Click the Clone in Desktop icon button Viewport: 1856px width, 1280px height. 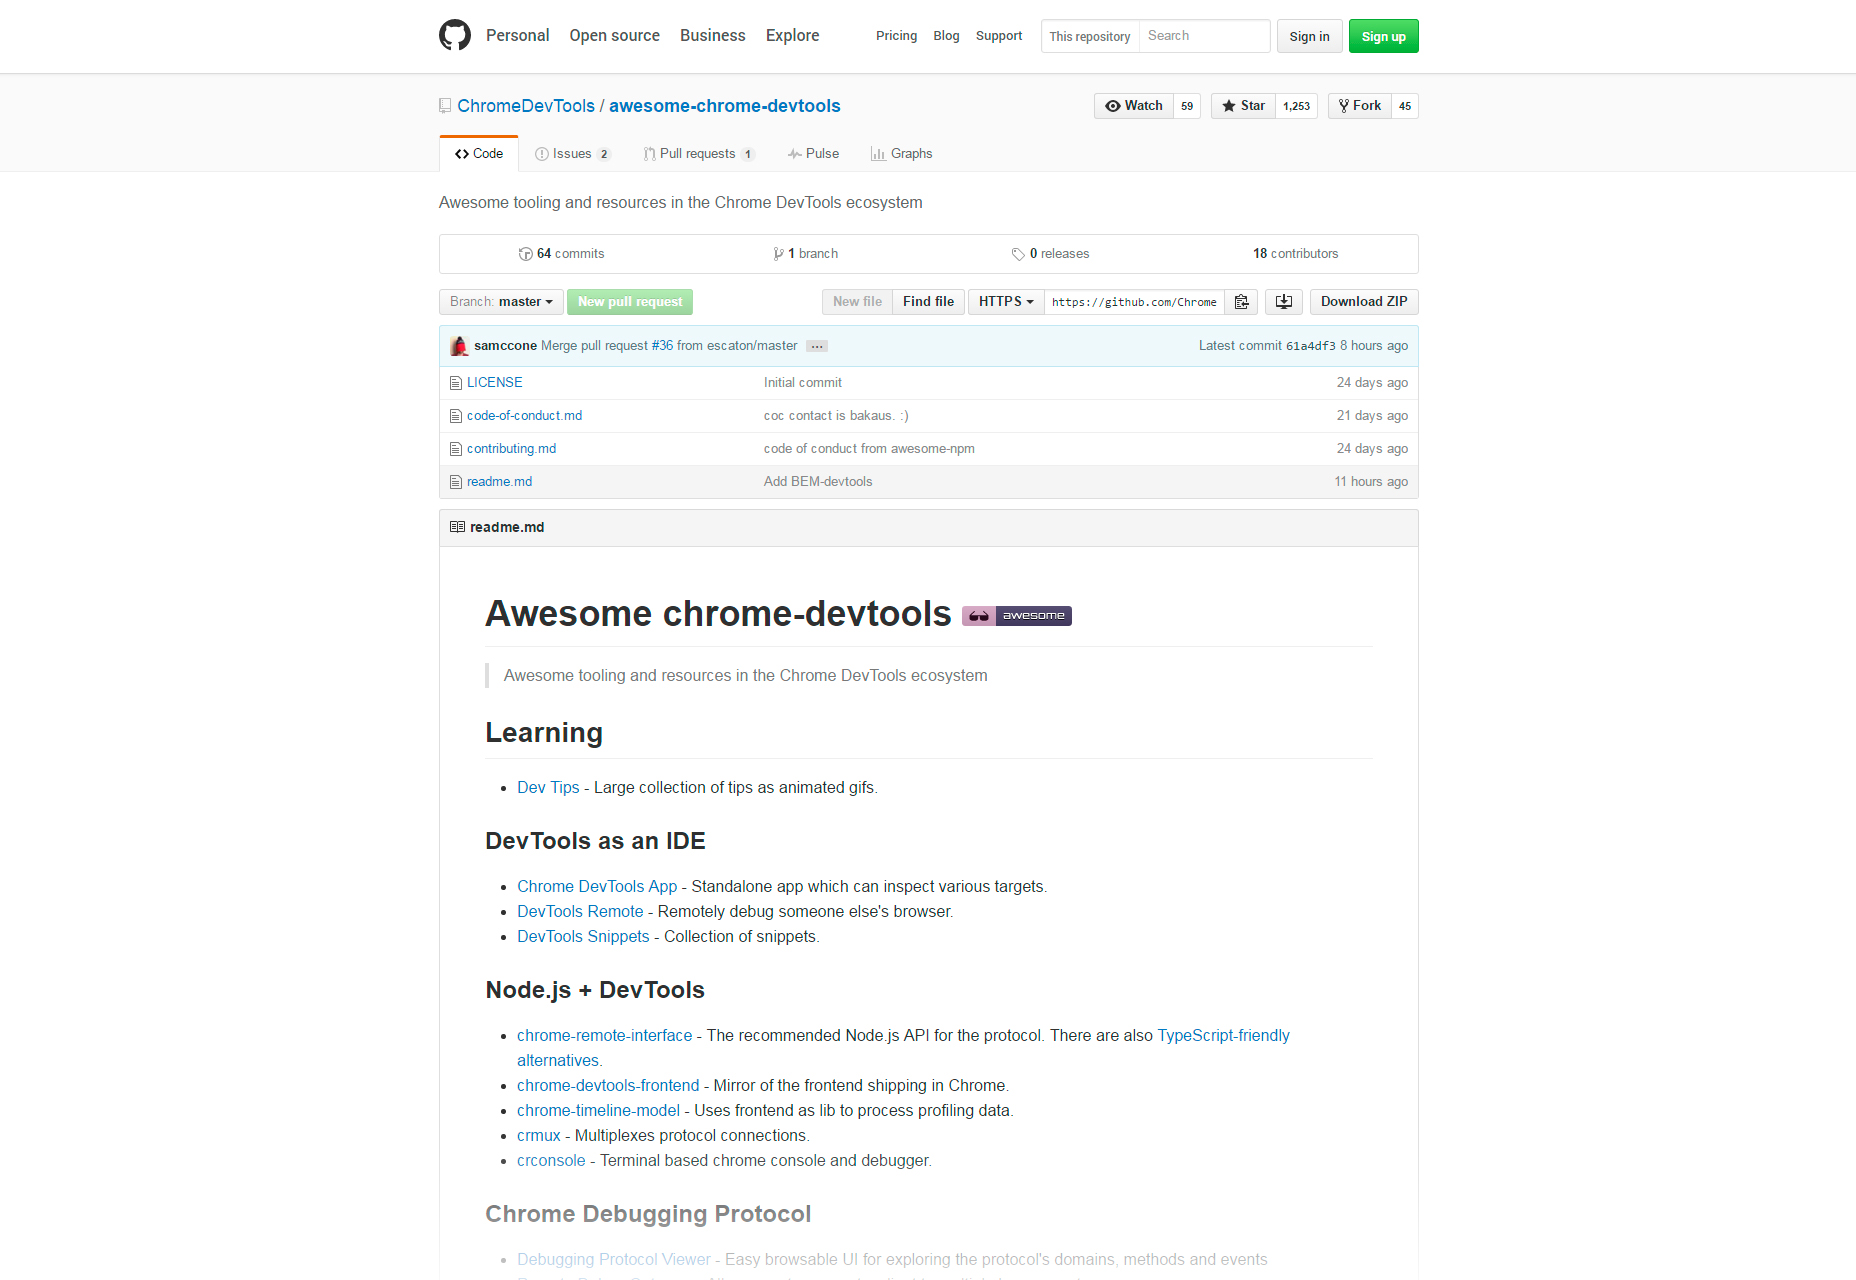point(1284,302)
